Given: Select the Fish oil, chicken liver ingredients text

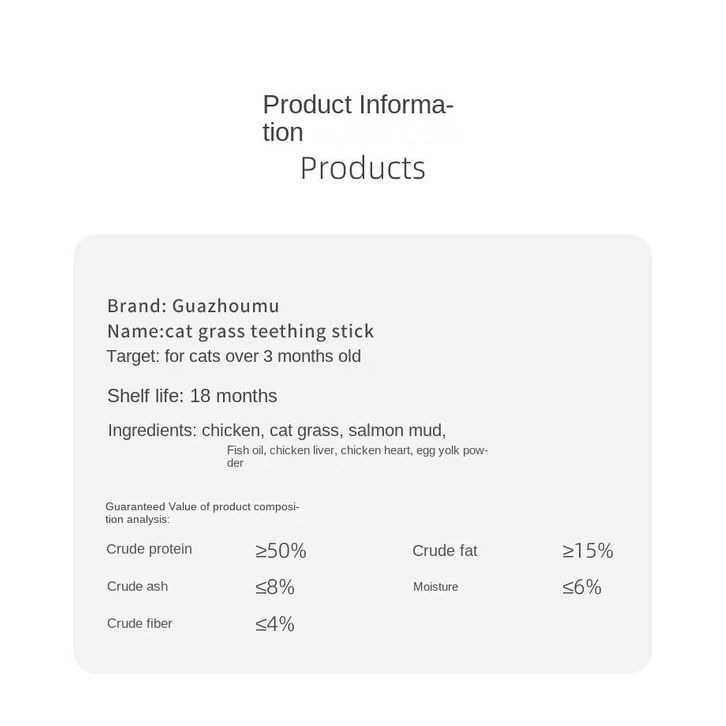Looking at the screenshot, I should [357, 456].
